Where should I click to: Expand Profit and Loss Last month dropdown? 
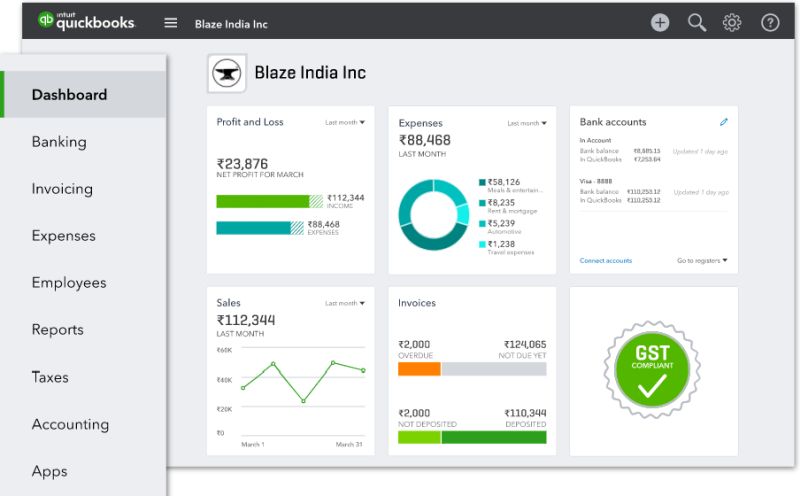click(x=345, y=122)
